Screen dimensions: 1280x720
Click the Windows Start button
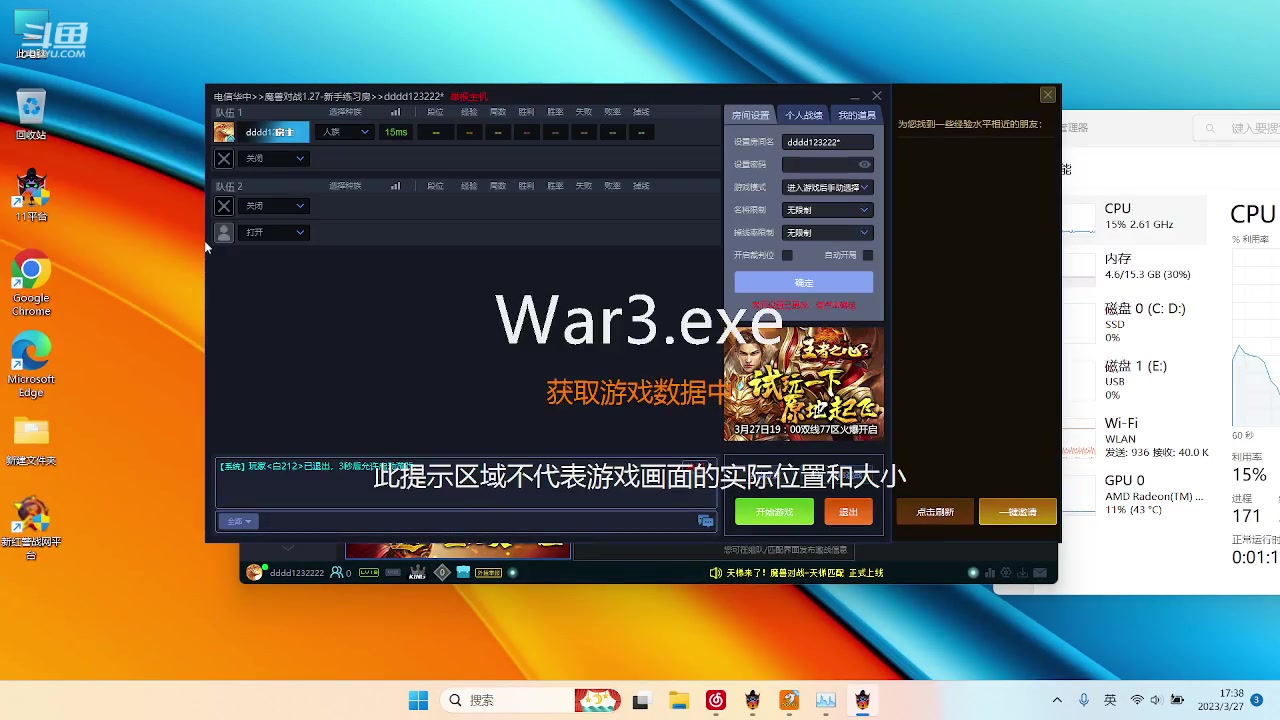pos(418,700)
